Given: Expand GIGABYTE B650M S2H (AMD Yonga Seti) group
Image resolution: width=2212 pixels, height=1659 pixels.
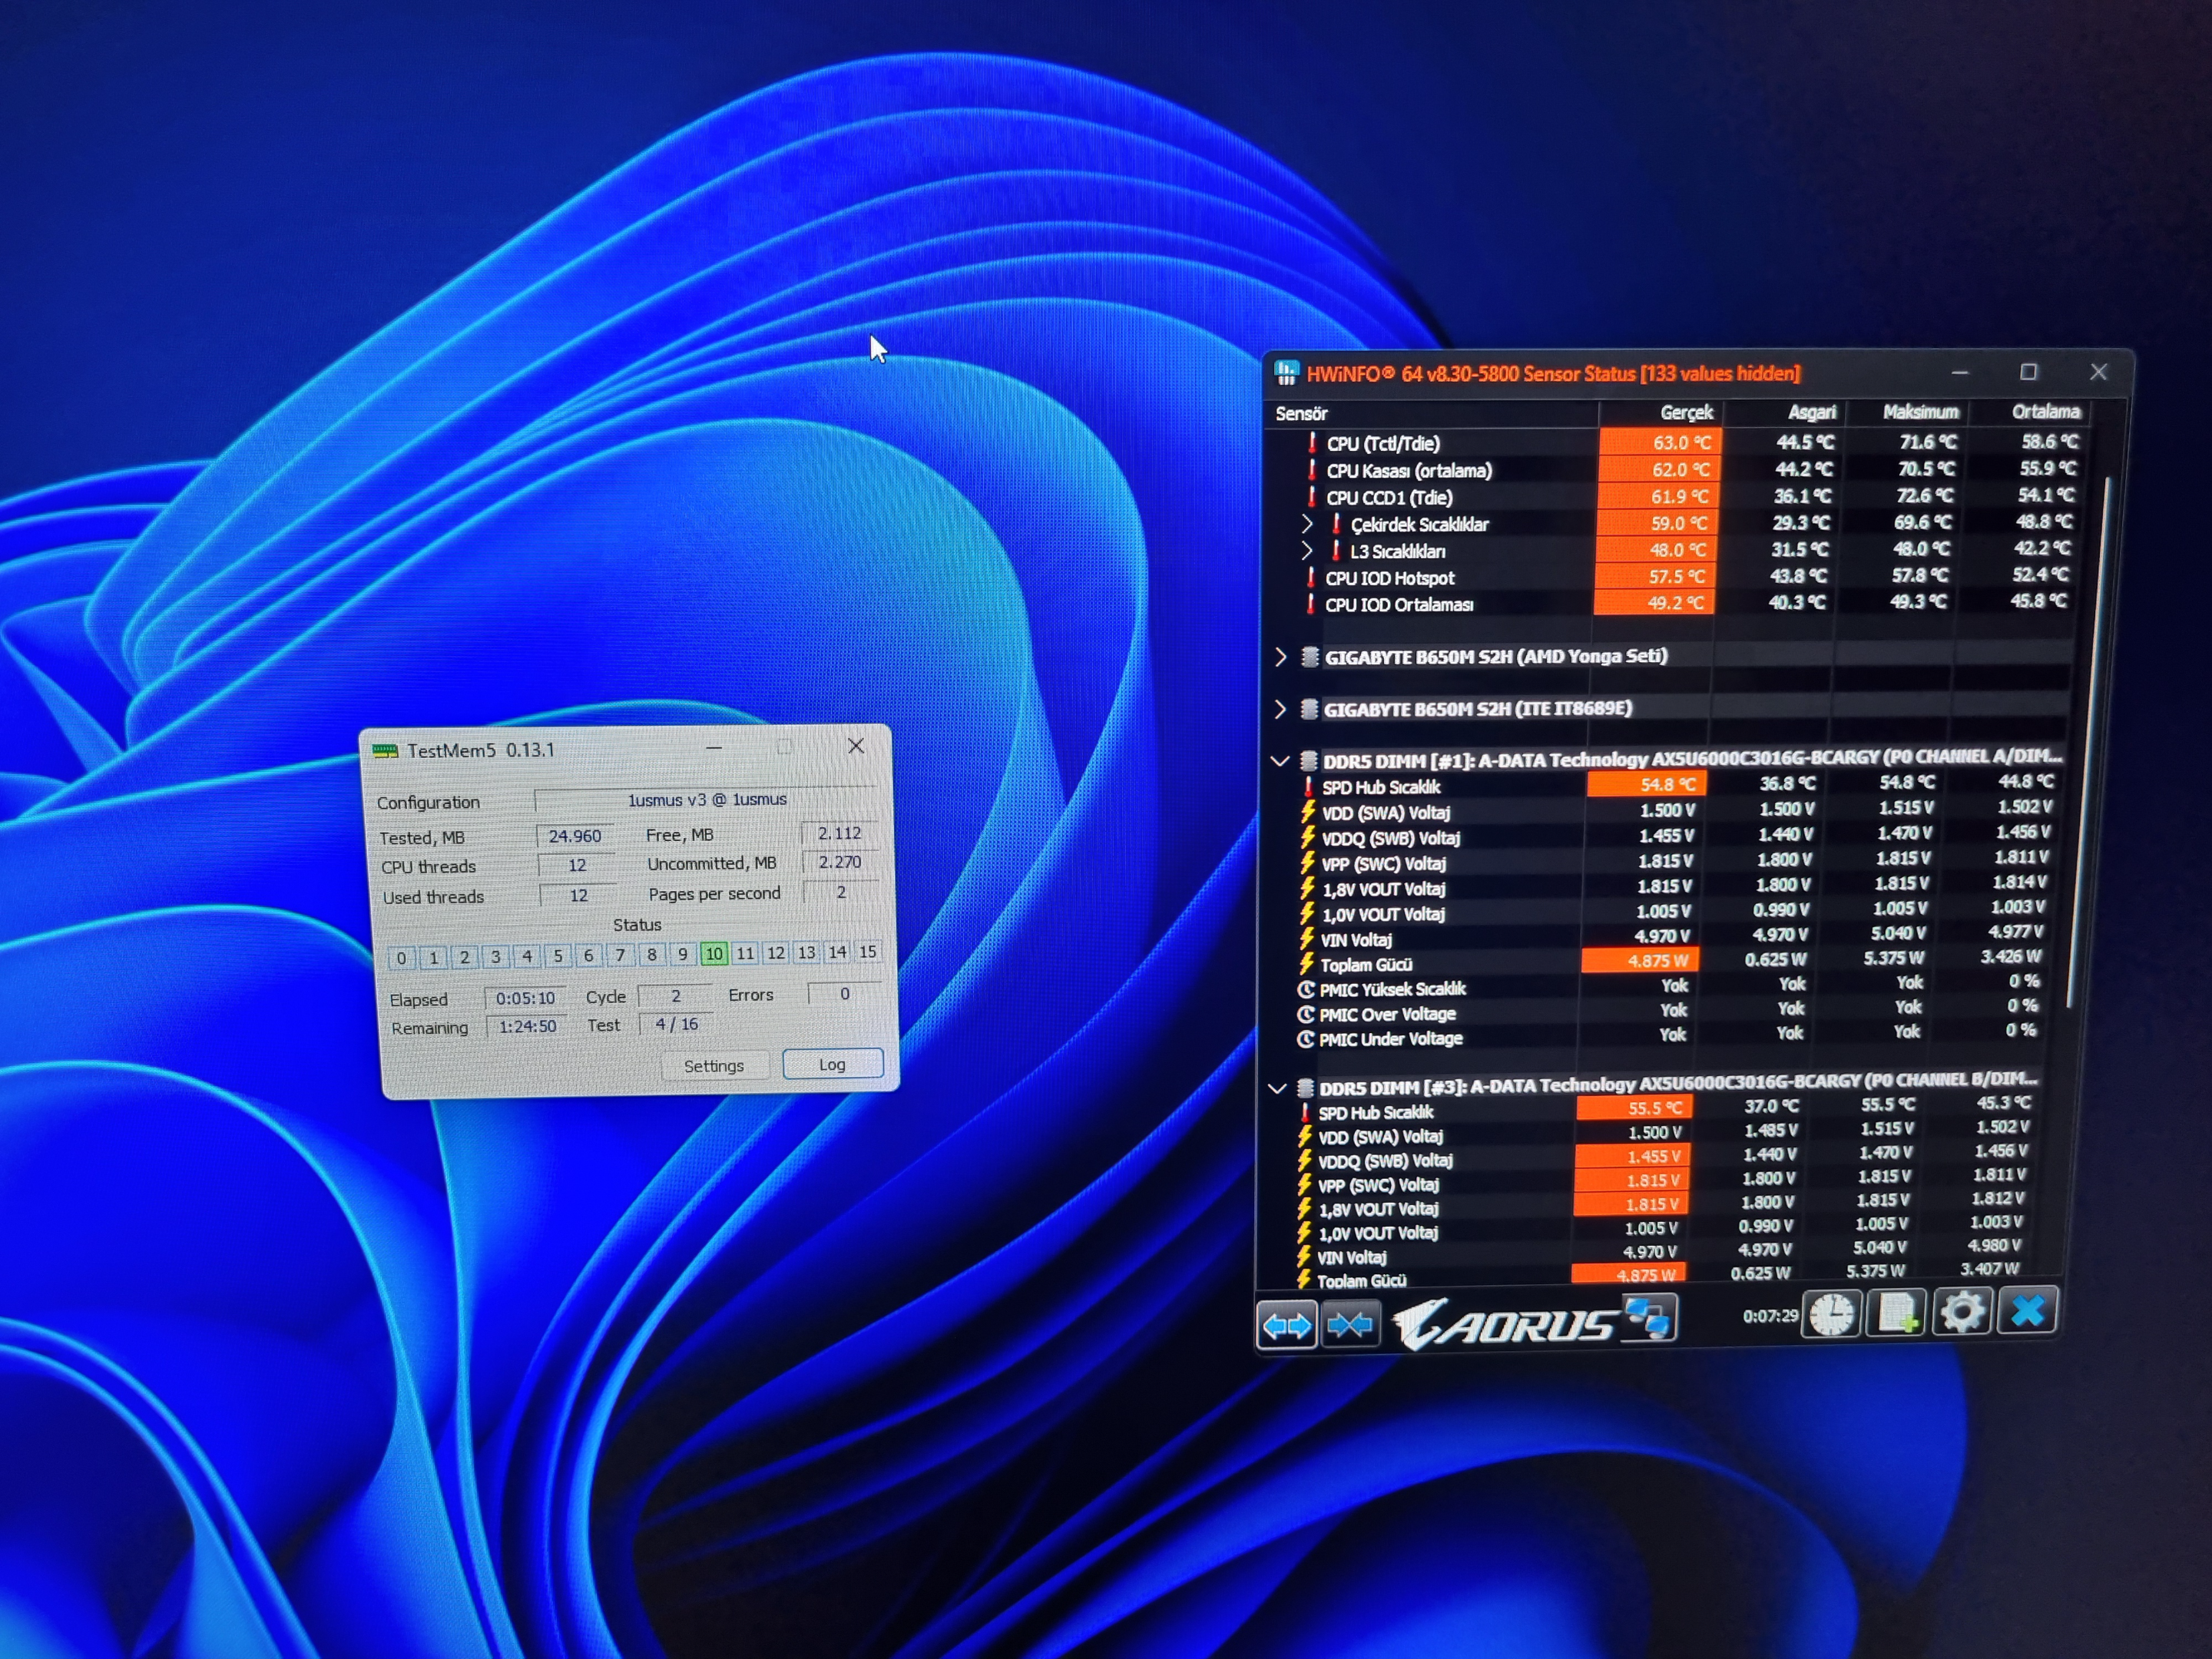Looking at the screenshot, I should (1281, 657).
